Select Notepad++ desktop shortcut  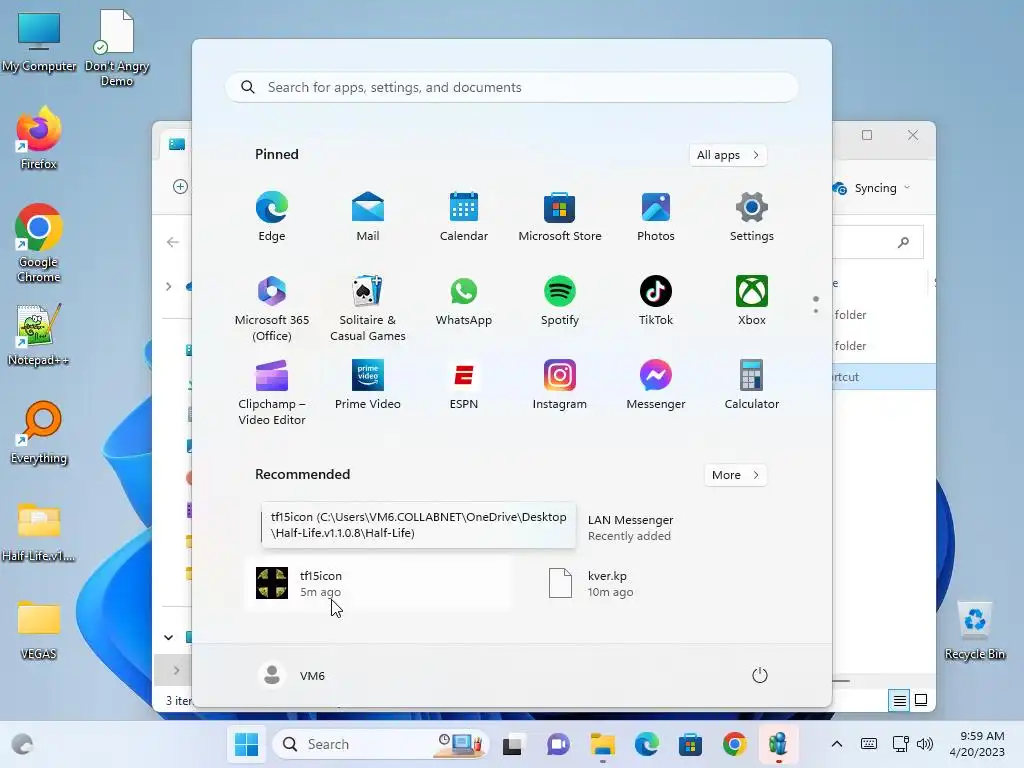tap(39, 334)
